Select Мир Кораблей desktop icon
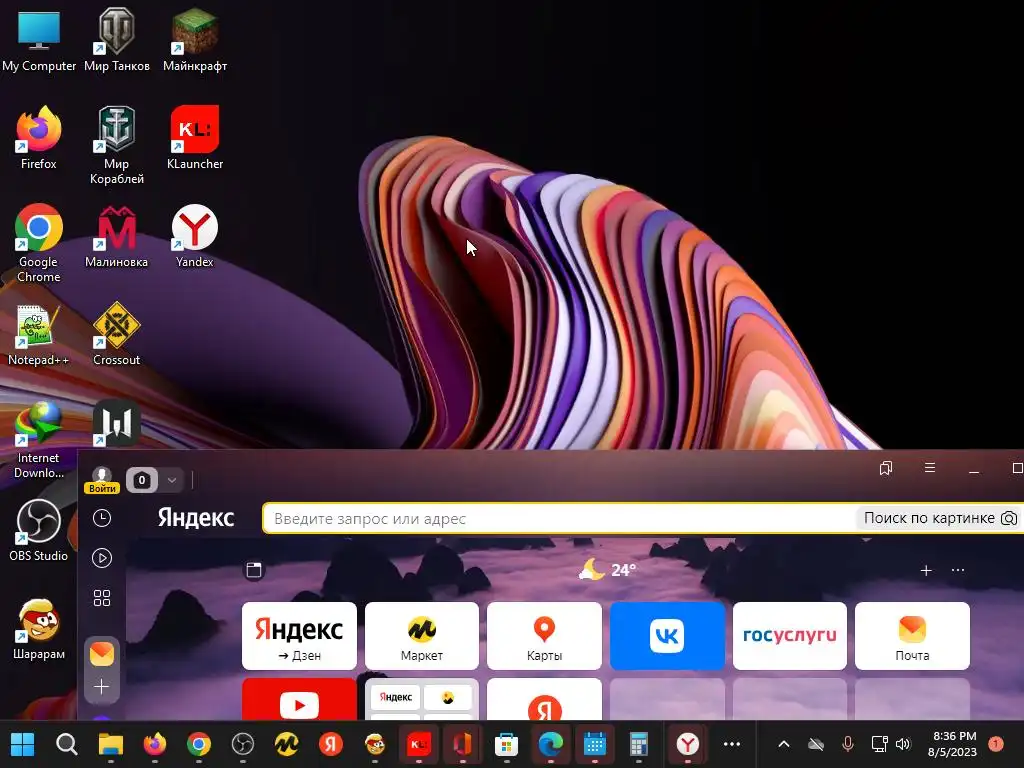Viewport: 1024px width, 768px height. point(116,145)
